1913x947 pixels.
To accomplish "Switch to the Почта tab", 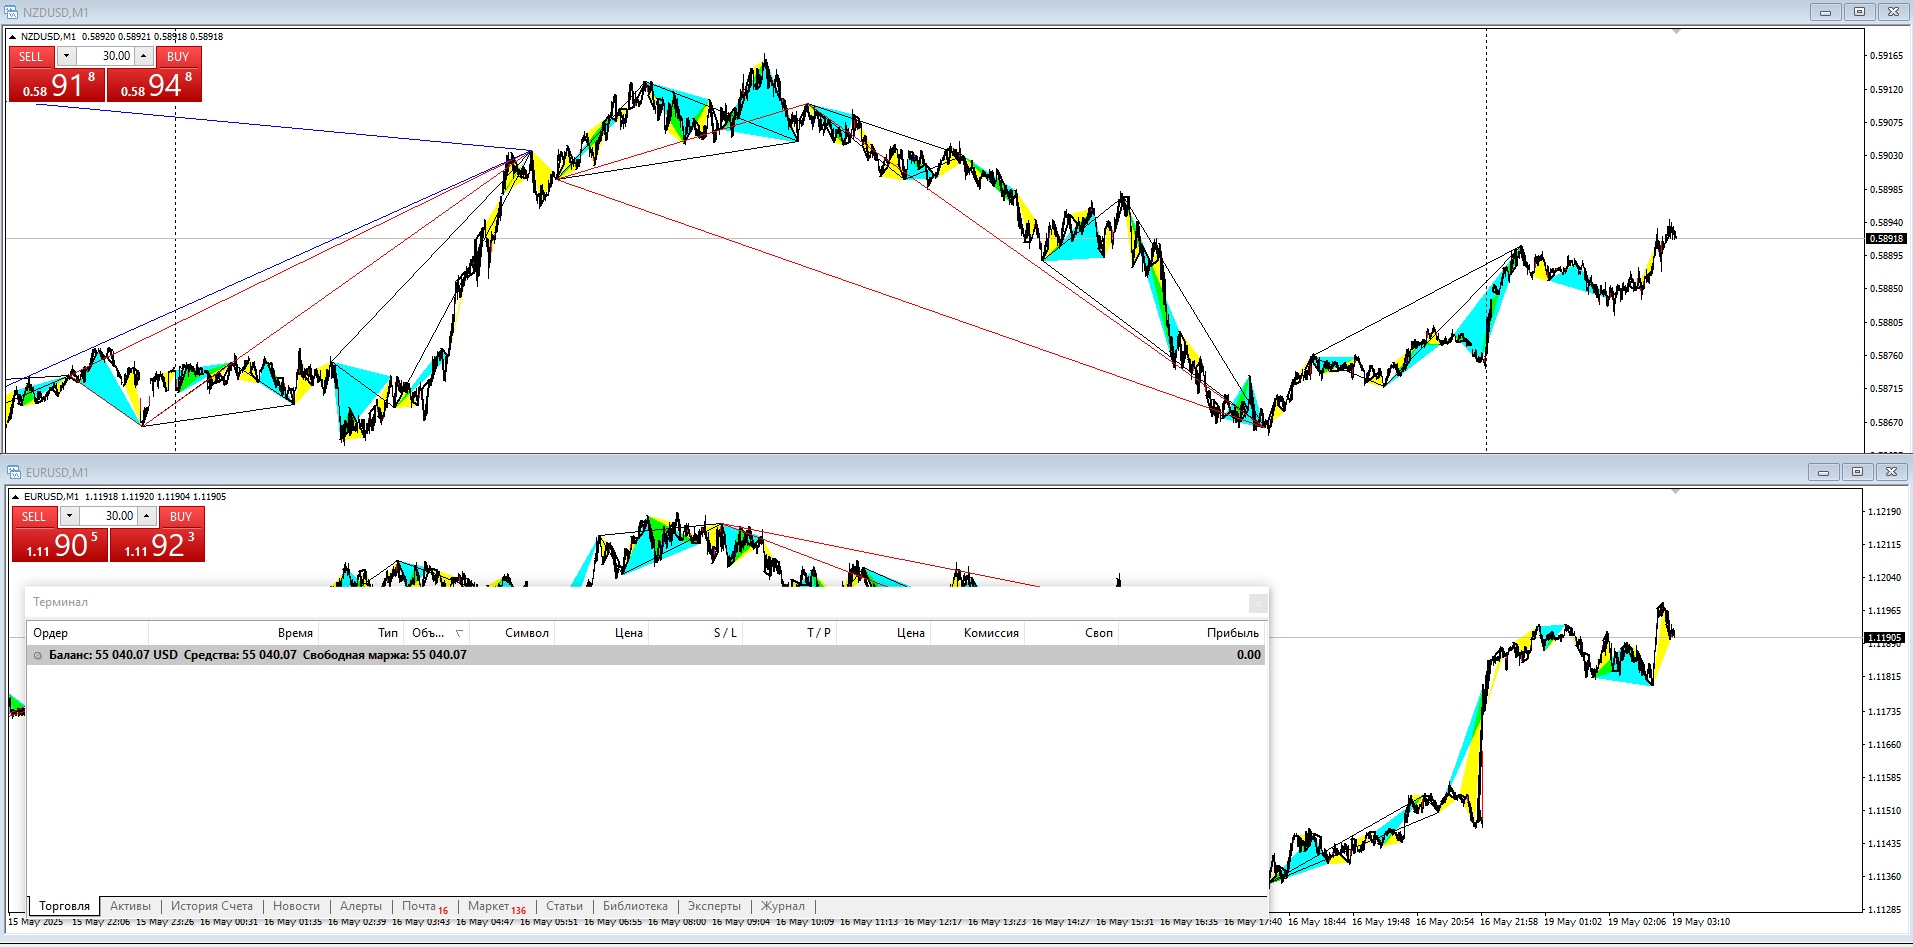I will (x=419, y=906).
